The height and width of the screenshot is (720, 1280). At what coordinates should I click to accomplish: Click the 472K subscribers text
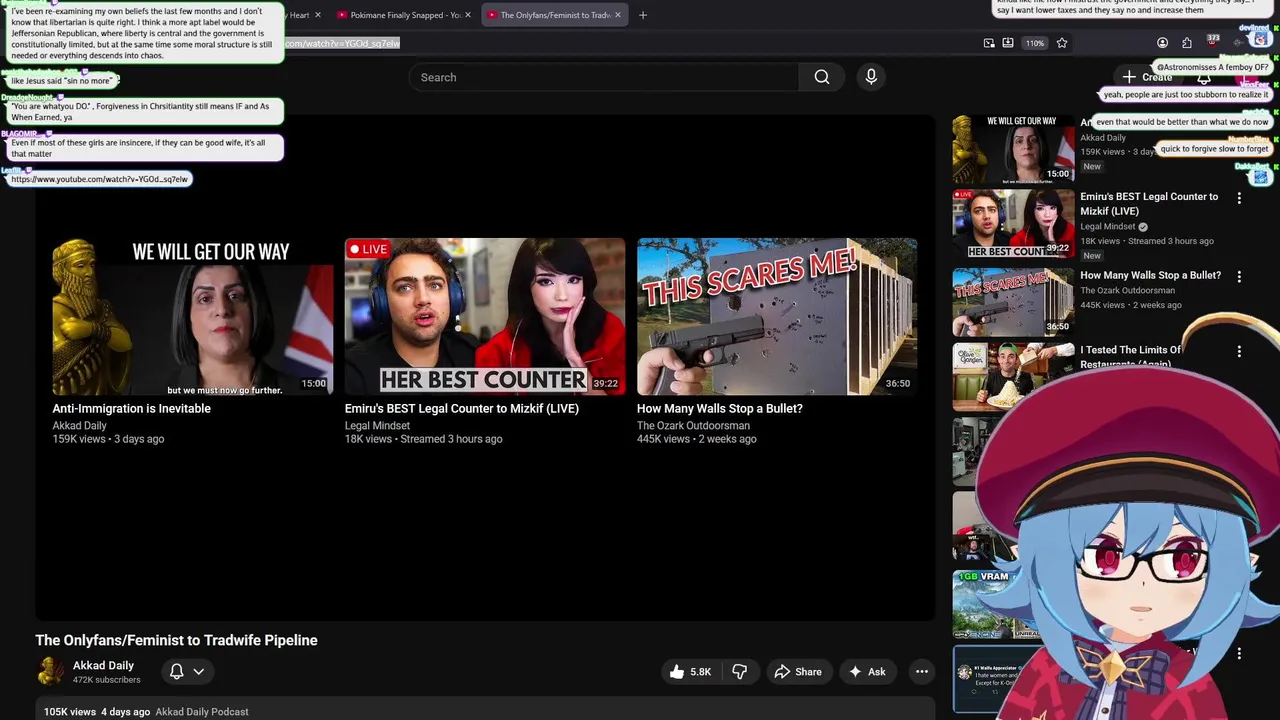107,680
